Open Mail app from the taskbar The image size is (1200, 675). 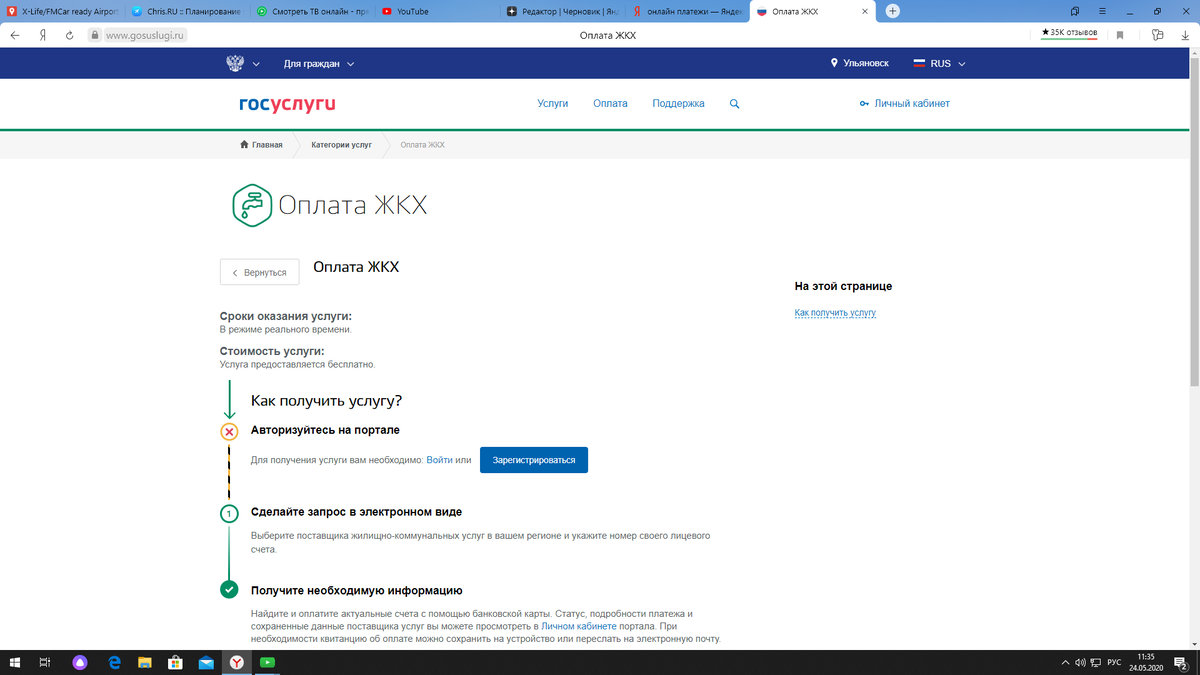tap(206, 662)
